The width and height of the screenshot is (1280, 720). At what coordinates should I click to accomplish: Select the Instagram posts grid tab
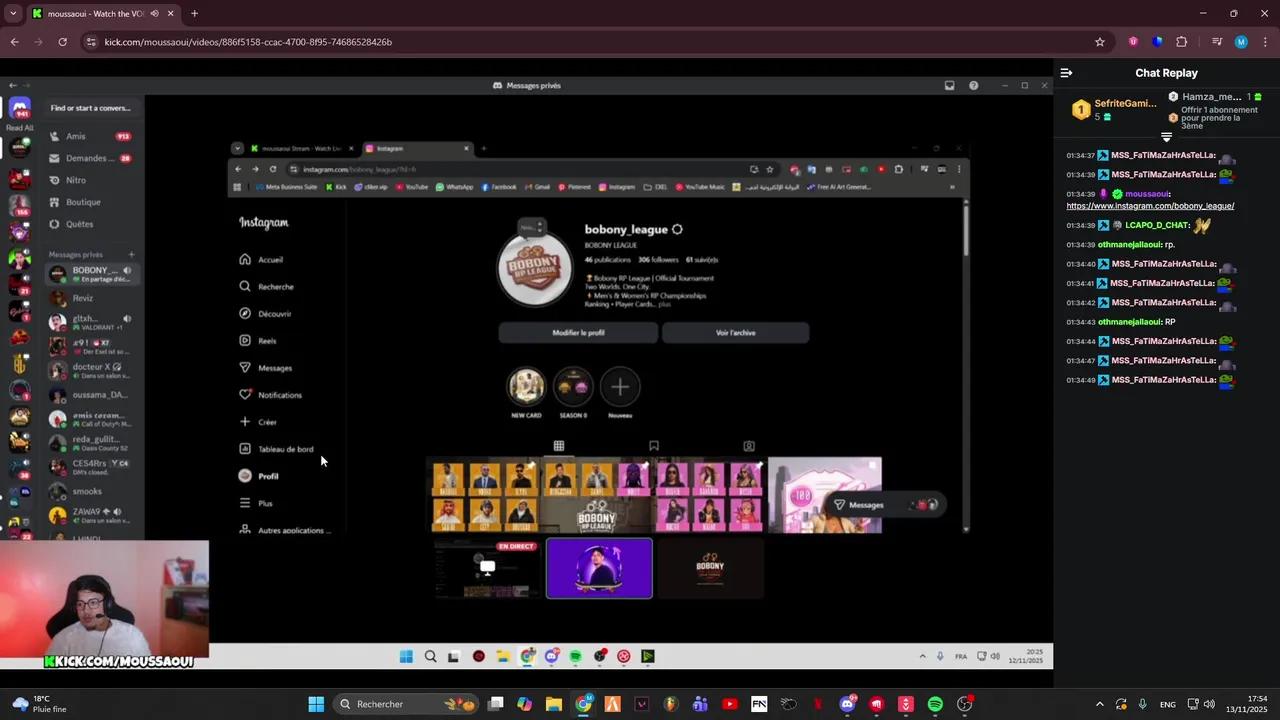pos(559,446)
